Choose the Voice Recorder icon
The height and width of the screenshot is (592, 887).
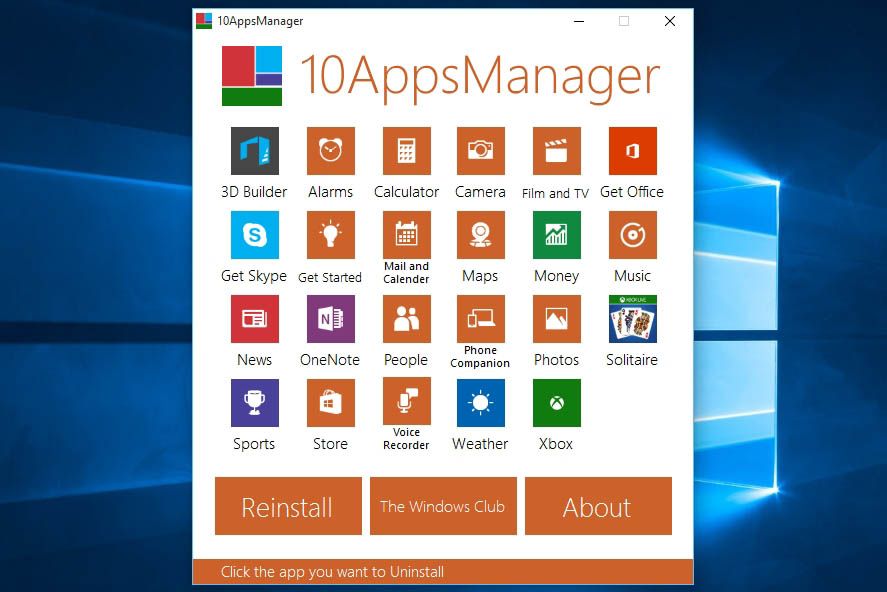point(406,401)
